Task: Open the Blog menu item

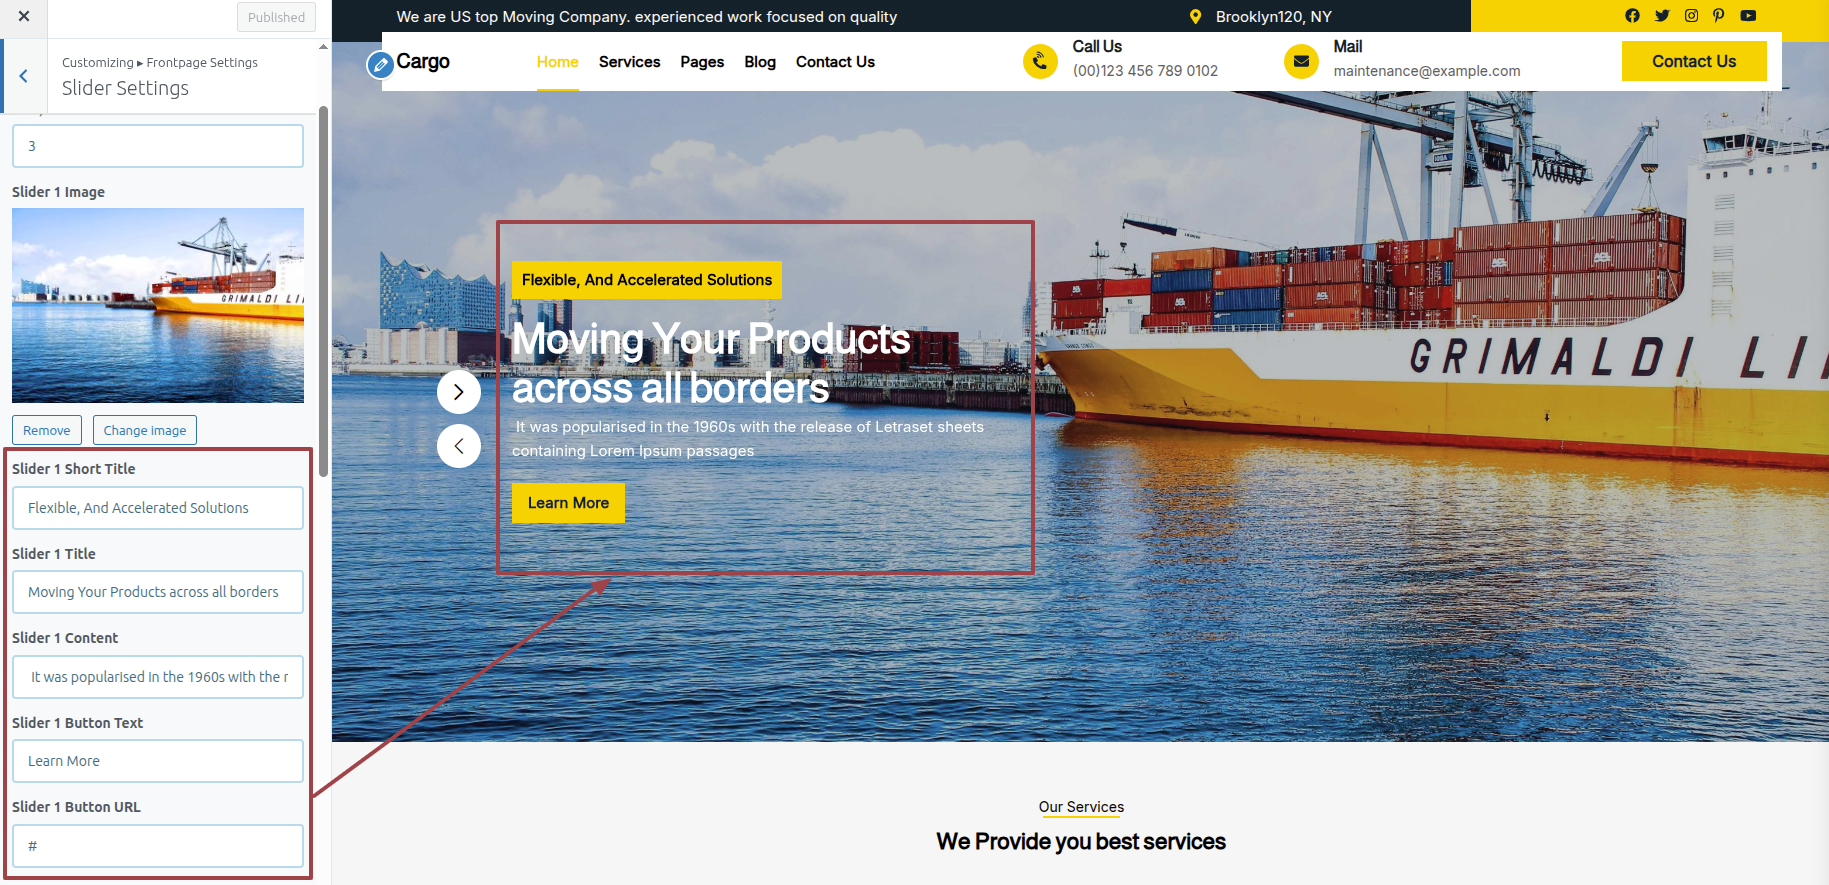Action: tap(759, 62)
